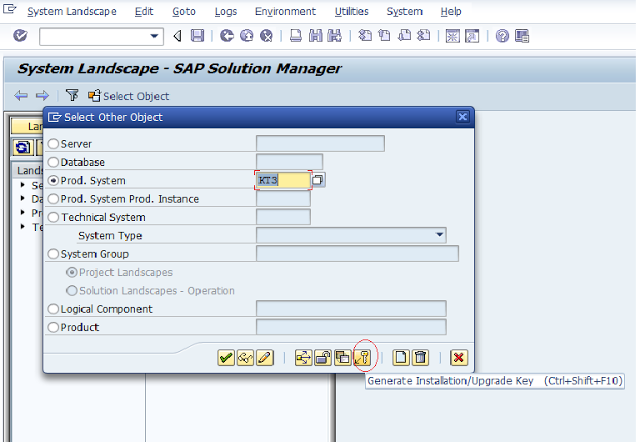Screen dimensions: 640x442
Task: Open the System Type dropdown
Action: tap(439, 235)
